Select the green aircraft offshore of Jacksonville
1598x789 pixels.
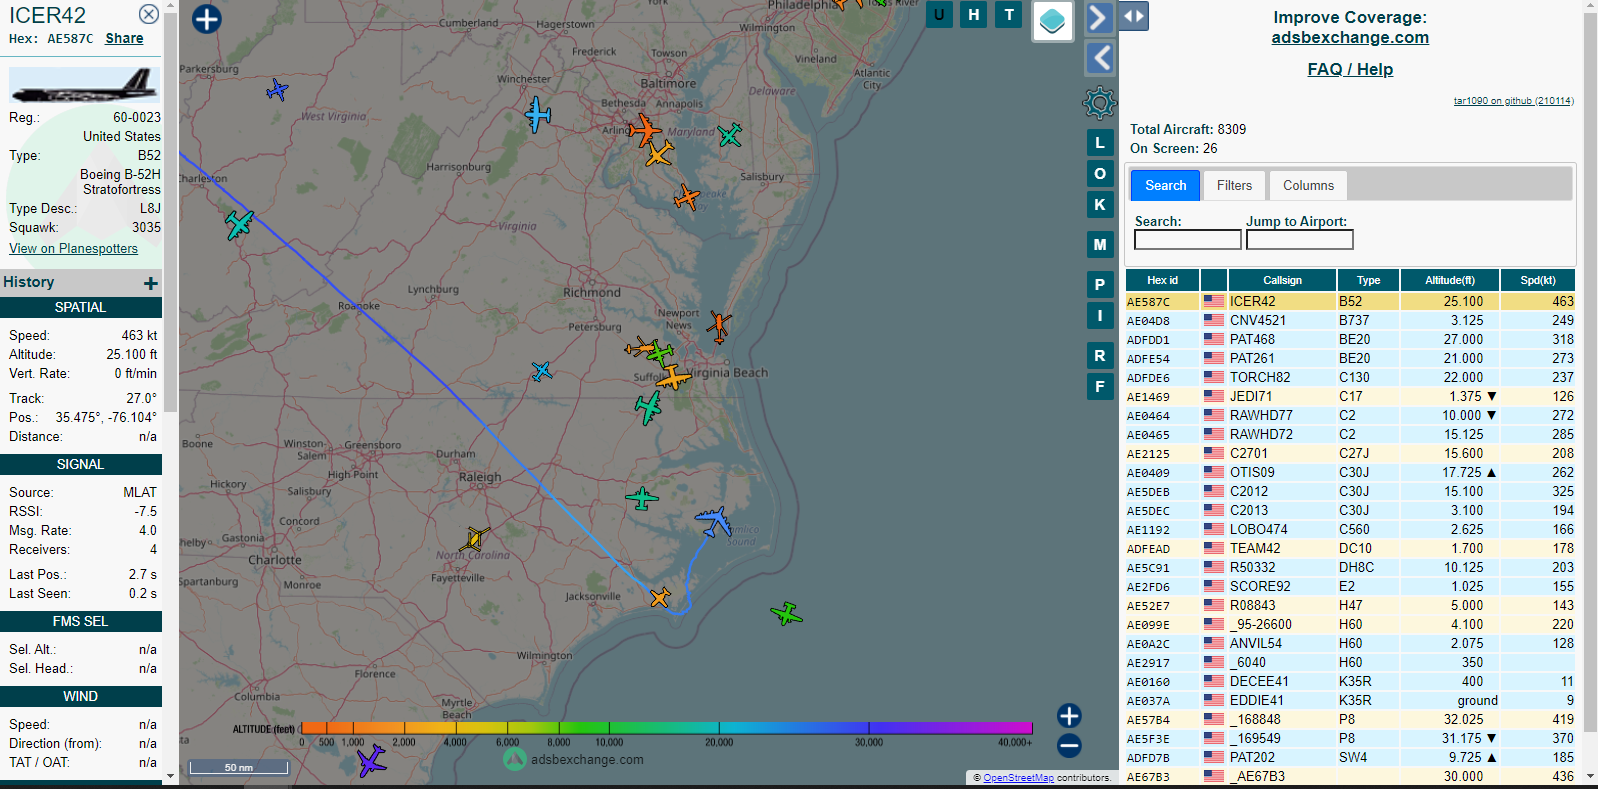click(x=787, y=613)
